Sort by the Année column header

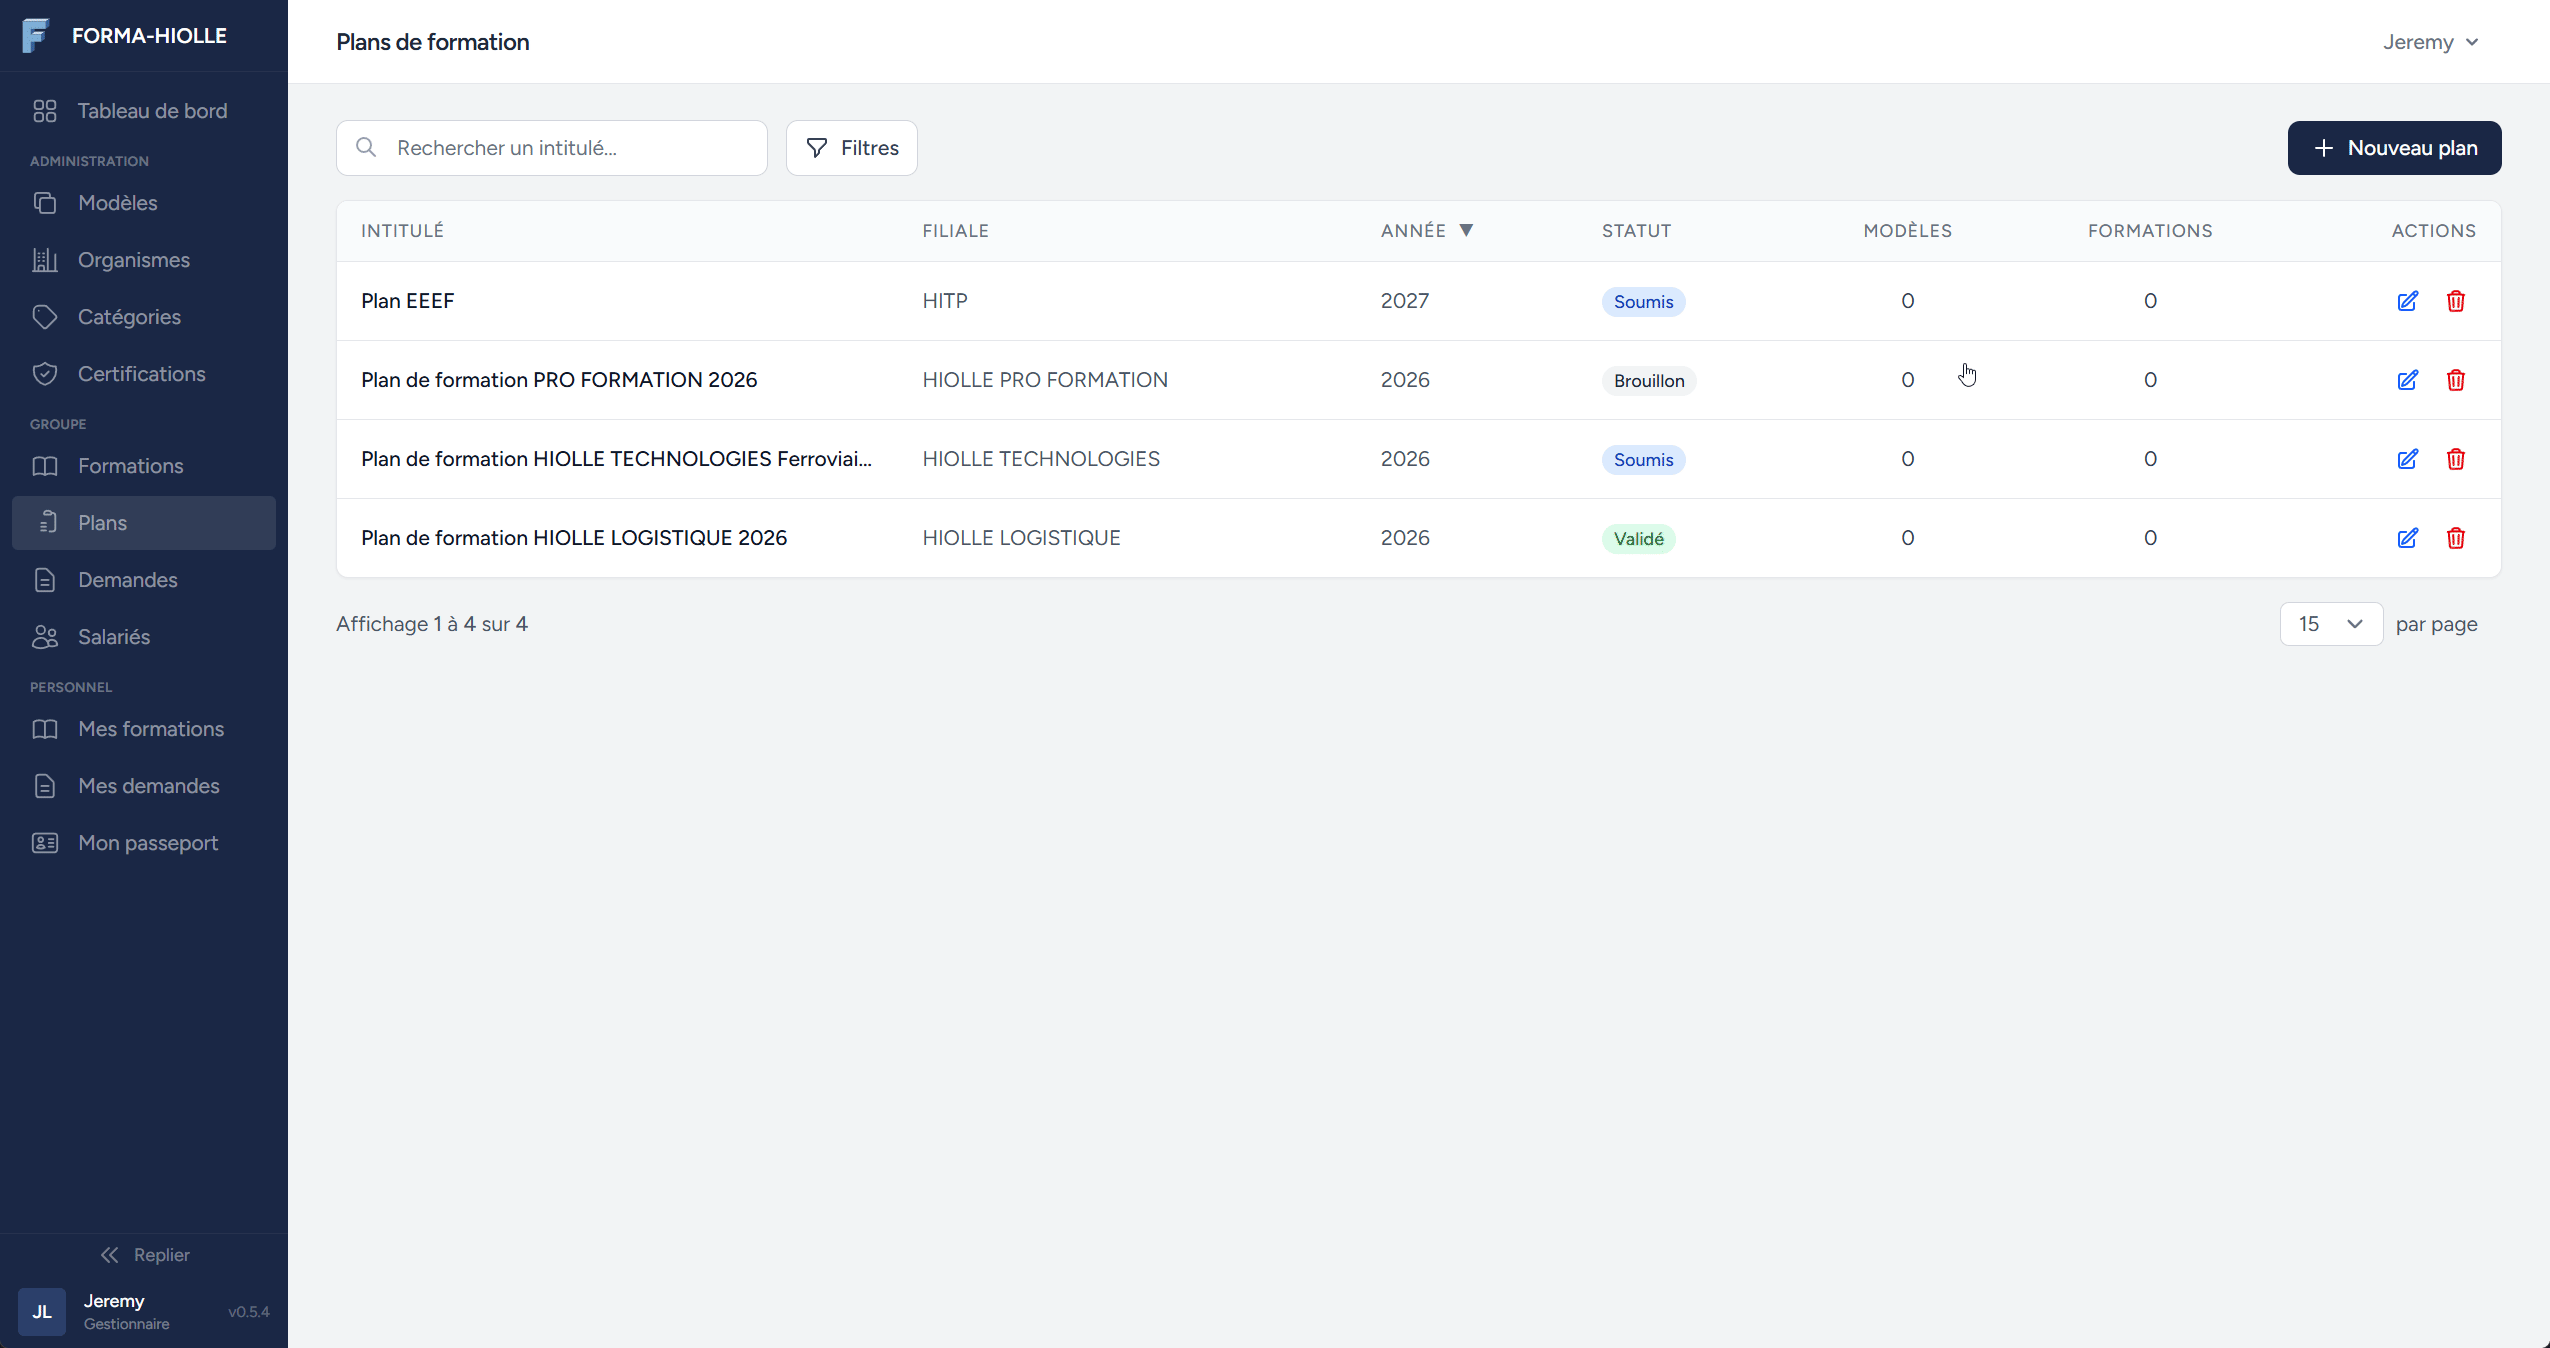[1427, 231]
